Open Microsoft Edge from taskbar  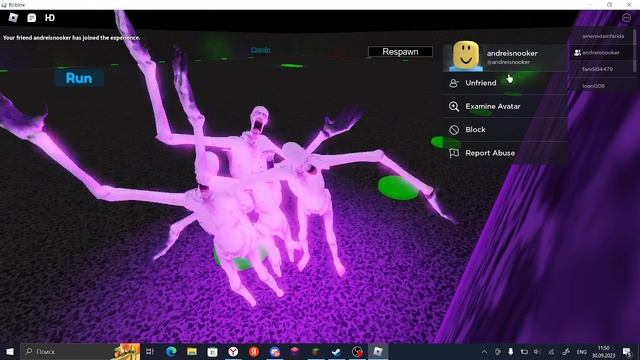tap(171, 351)
